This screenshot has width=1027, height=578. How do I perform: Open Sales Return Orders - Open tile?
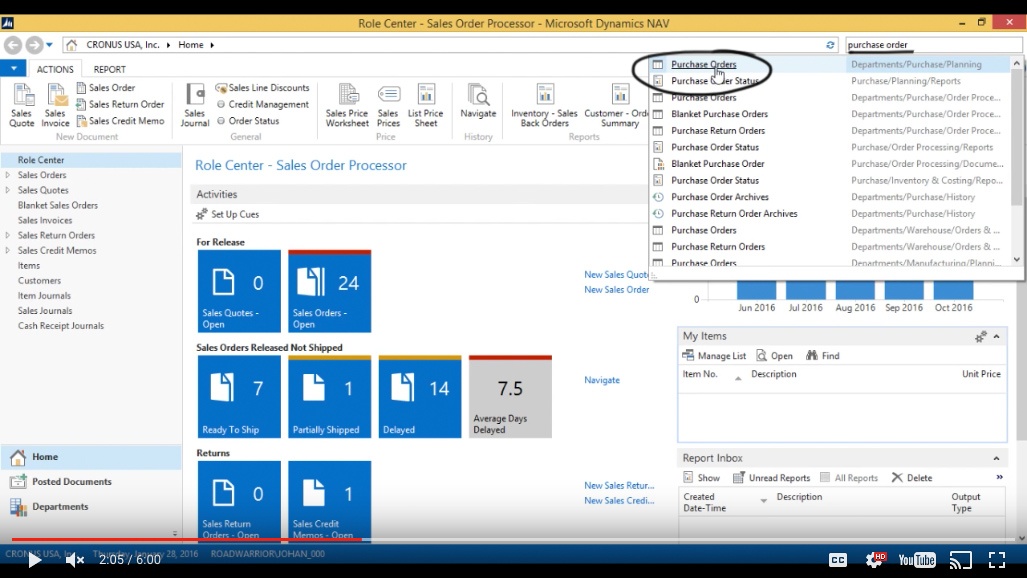[239, 501]
